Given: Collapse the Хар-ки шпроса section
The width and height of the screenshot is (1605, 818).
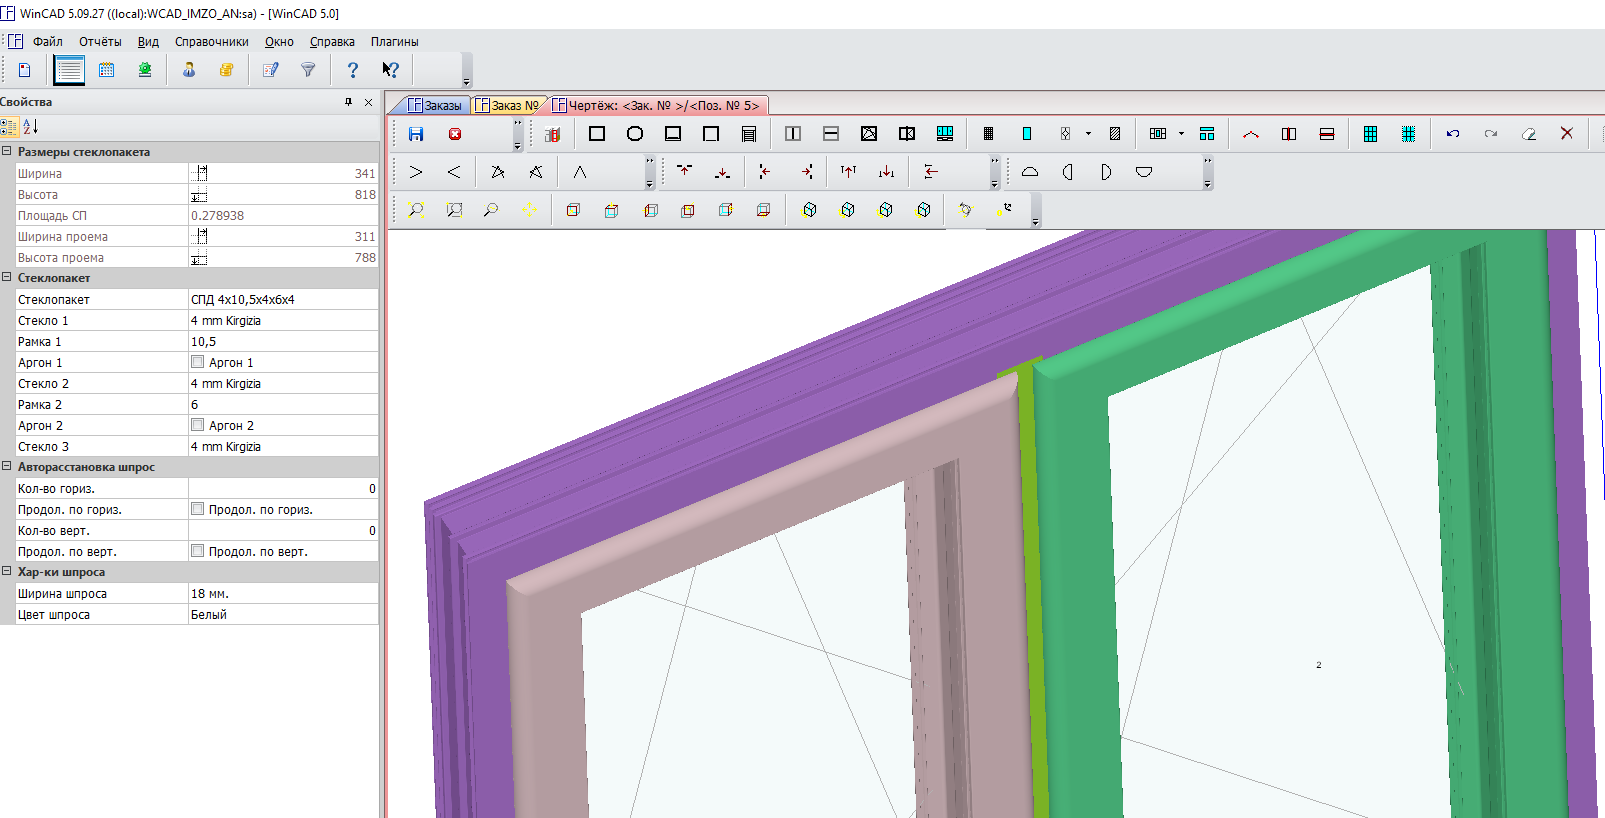Looking at the screenshot, I should tap(7, 572).
